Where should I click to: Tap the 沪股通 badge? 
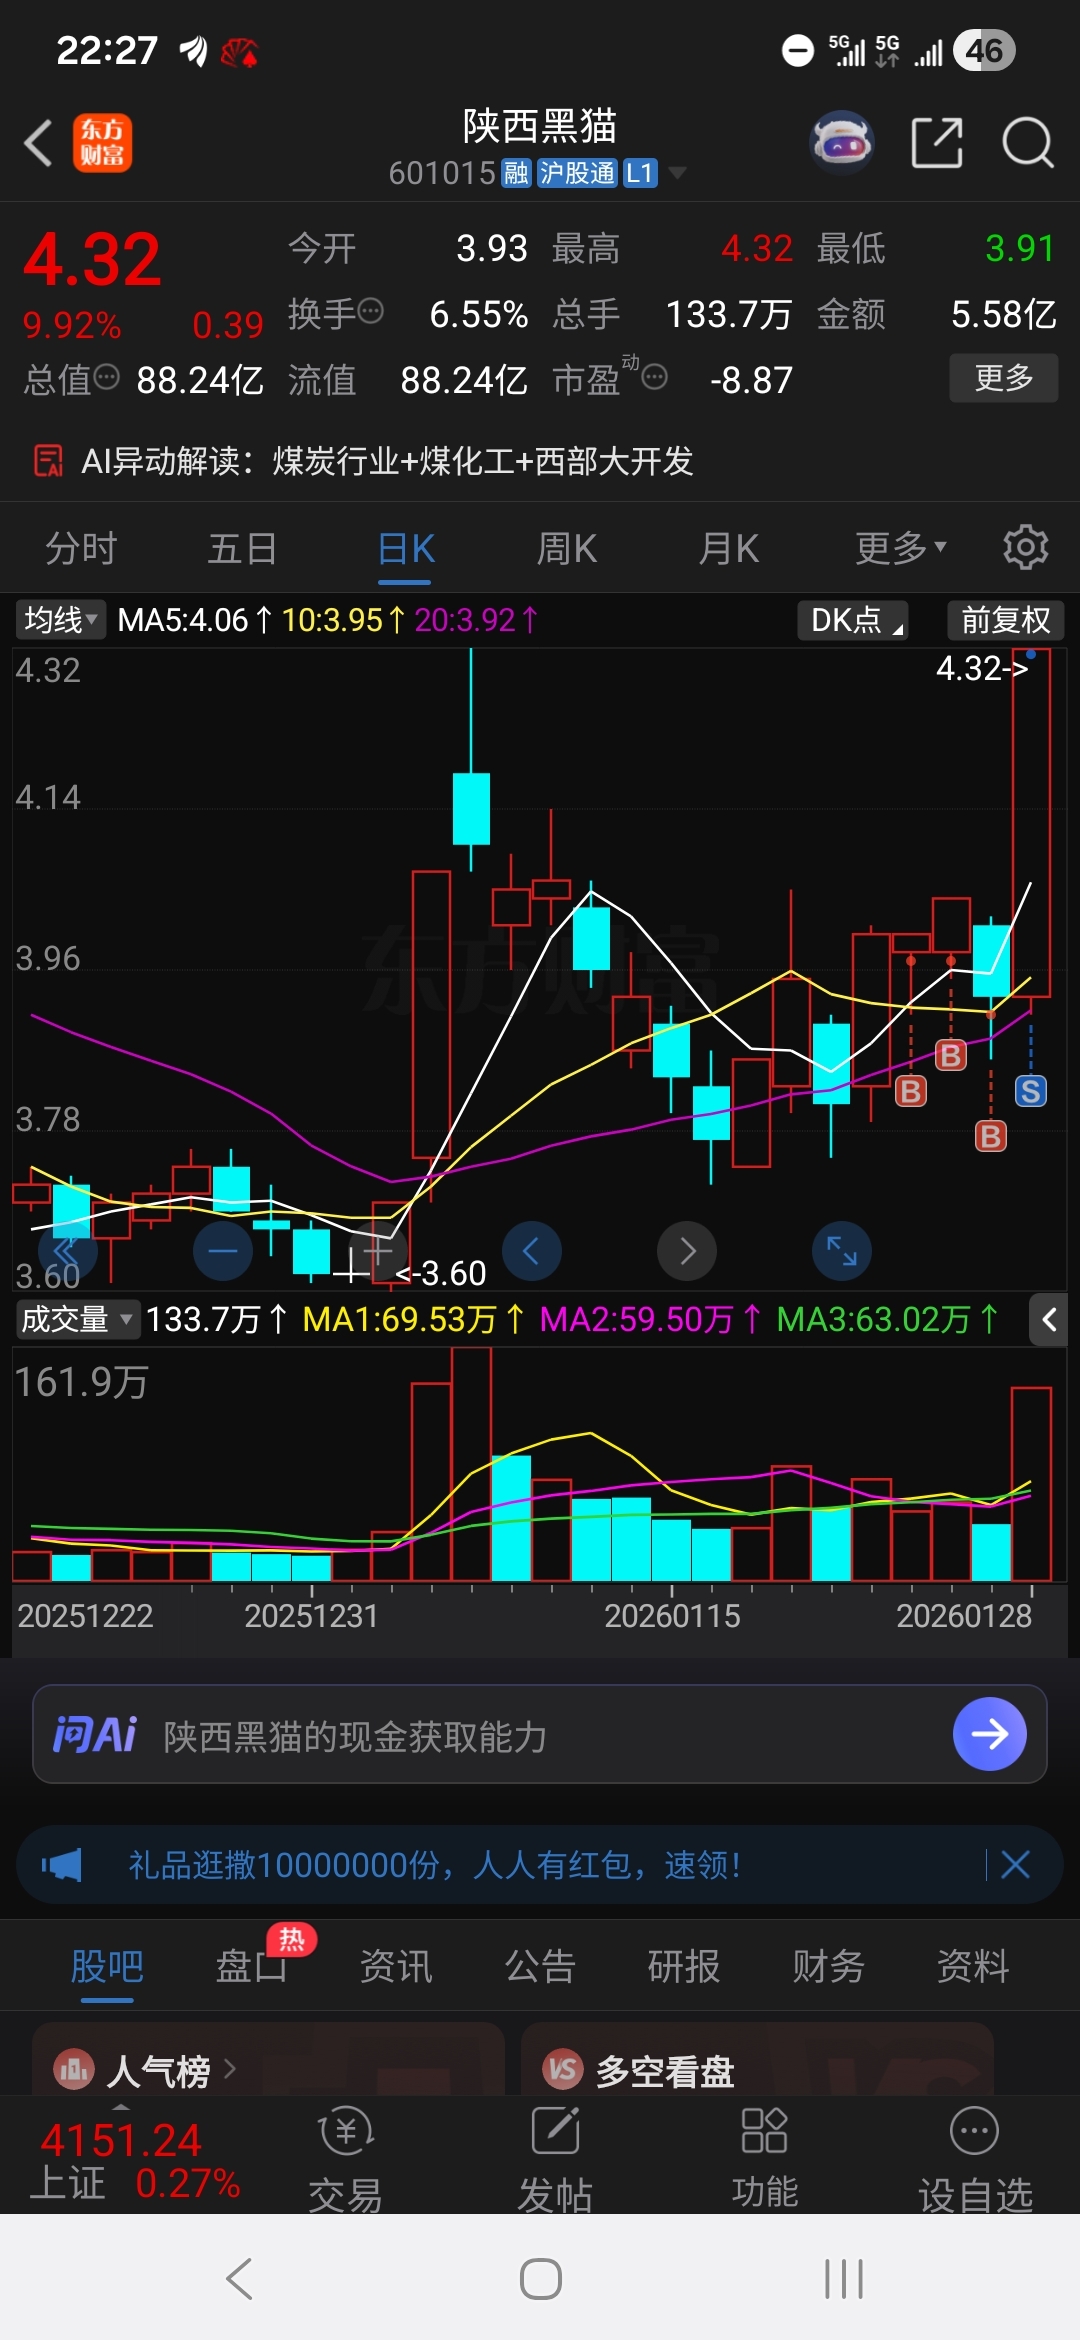click(577, 173)
